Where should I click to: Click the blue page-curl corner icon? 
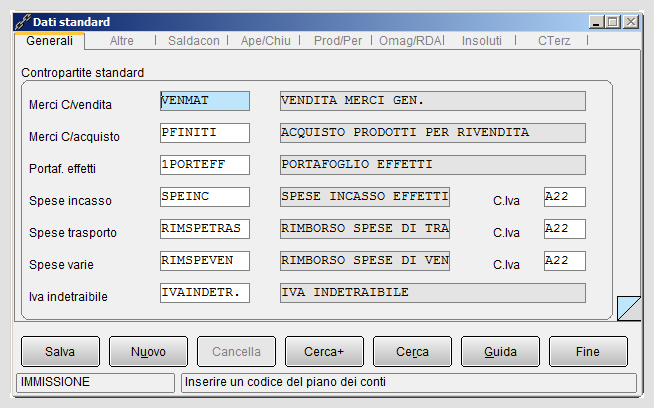(629, 308)
